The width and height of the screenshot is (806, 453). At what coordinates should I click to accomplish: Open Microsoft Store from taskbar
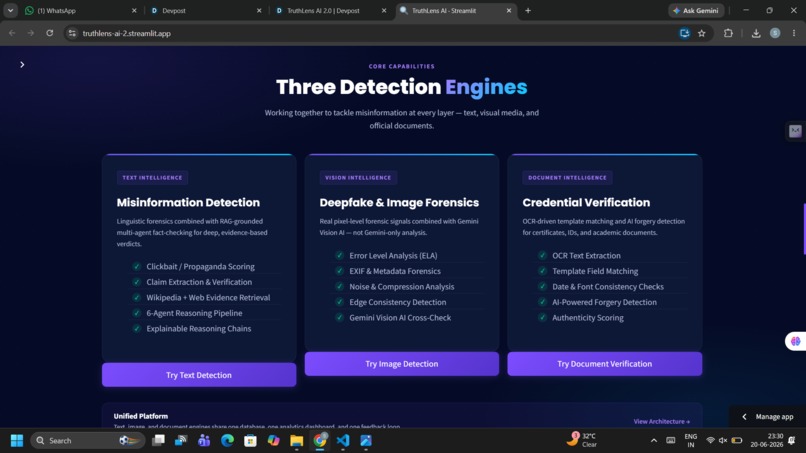point(250,440)
